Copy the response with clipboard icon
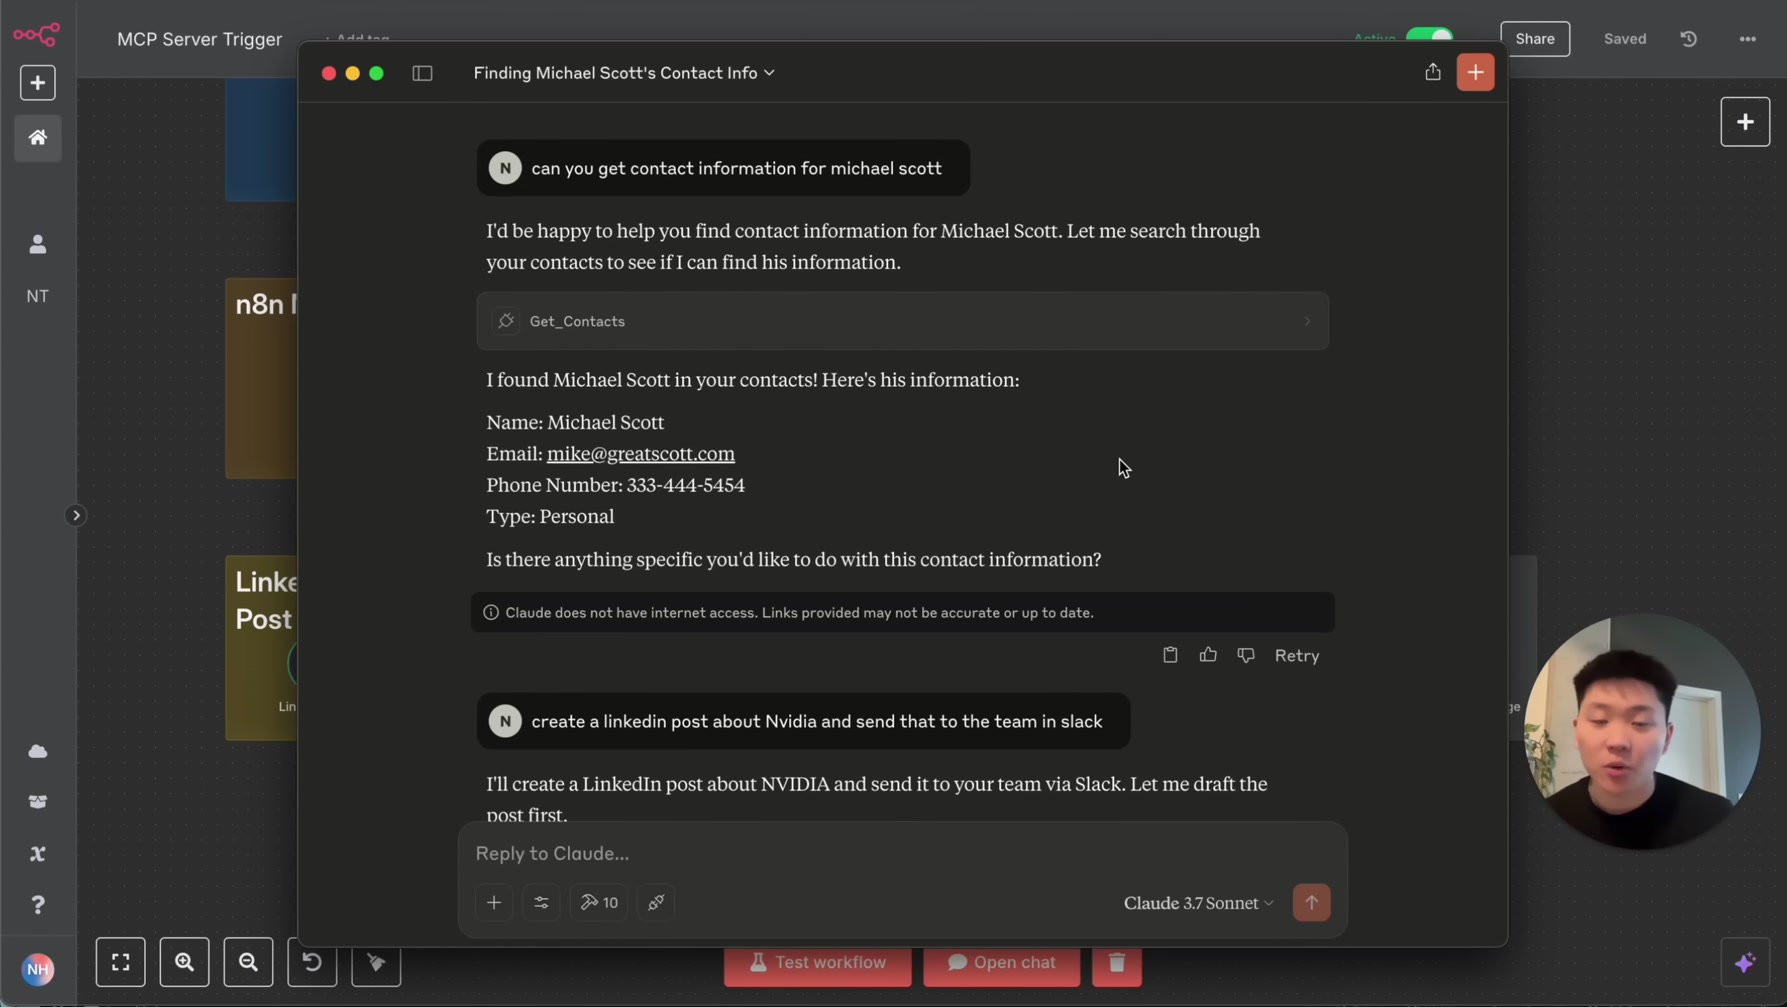 (1170, 655)
